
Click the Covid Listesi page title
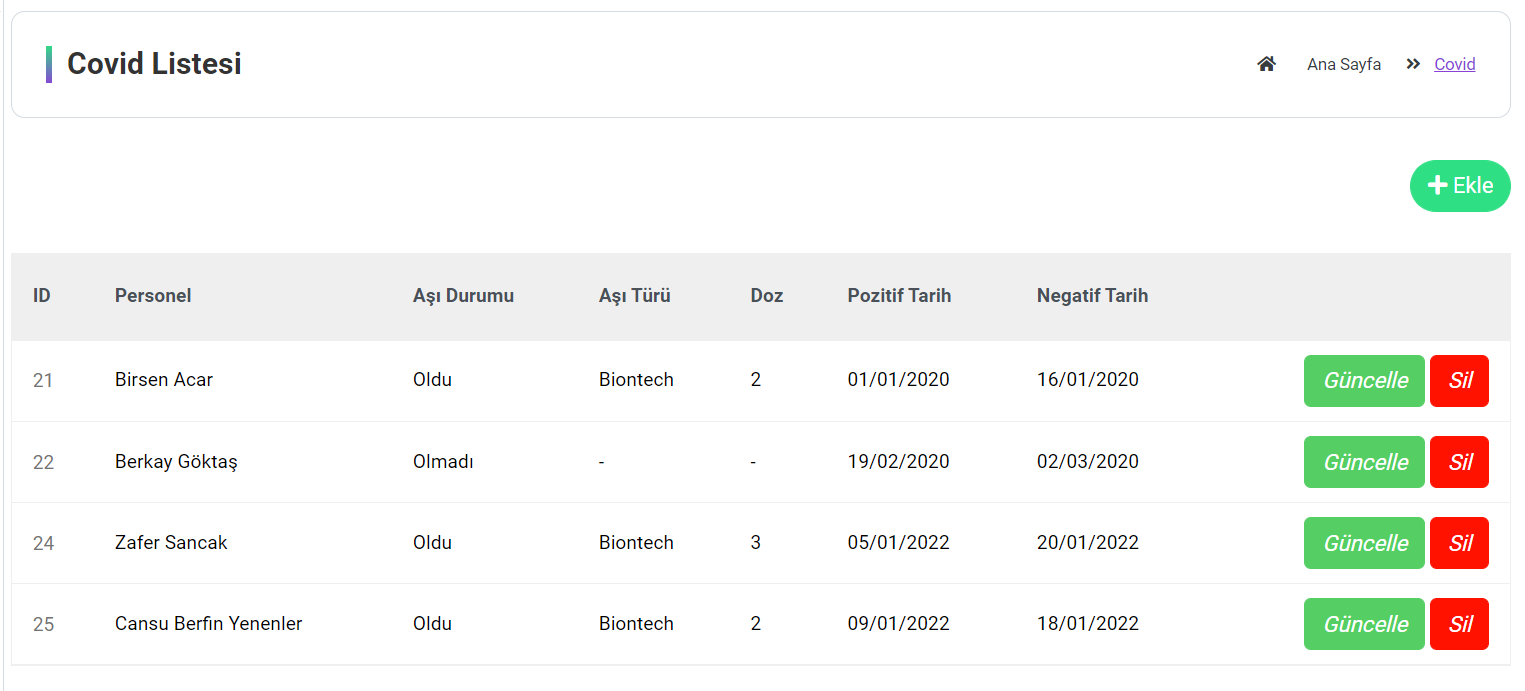(154, 63)
